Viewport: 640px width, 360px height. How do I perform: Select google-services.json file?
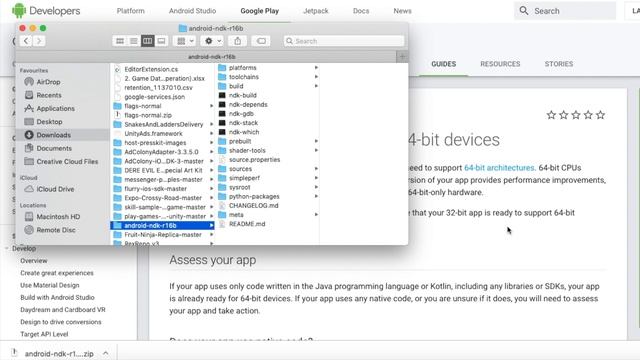pos(154,97)
